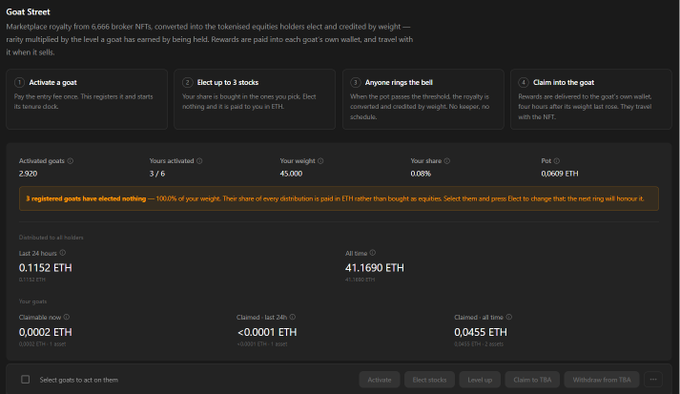Select the Claim into the goat card
Viewport: 680px width, 394px height.
click(x=591, y=99)
